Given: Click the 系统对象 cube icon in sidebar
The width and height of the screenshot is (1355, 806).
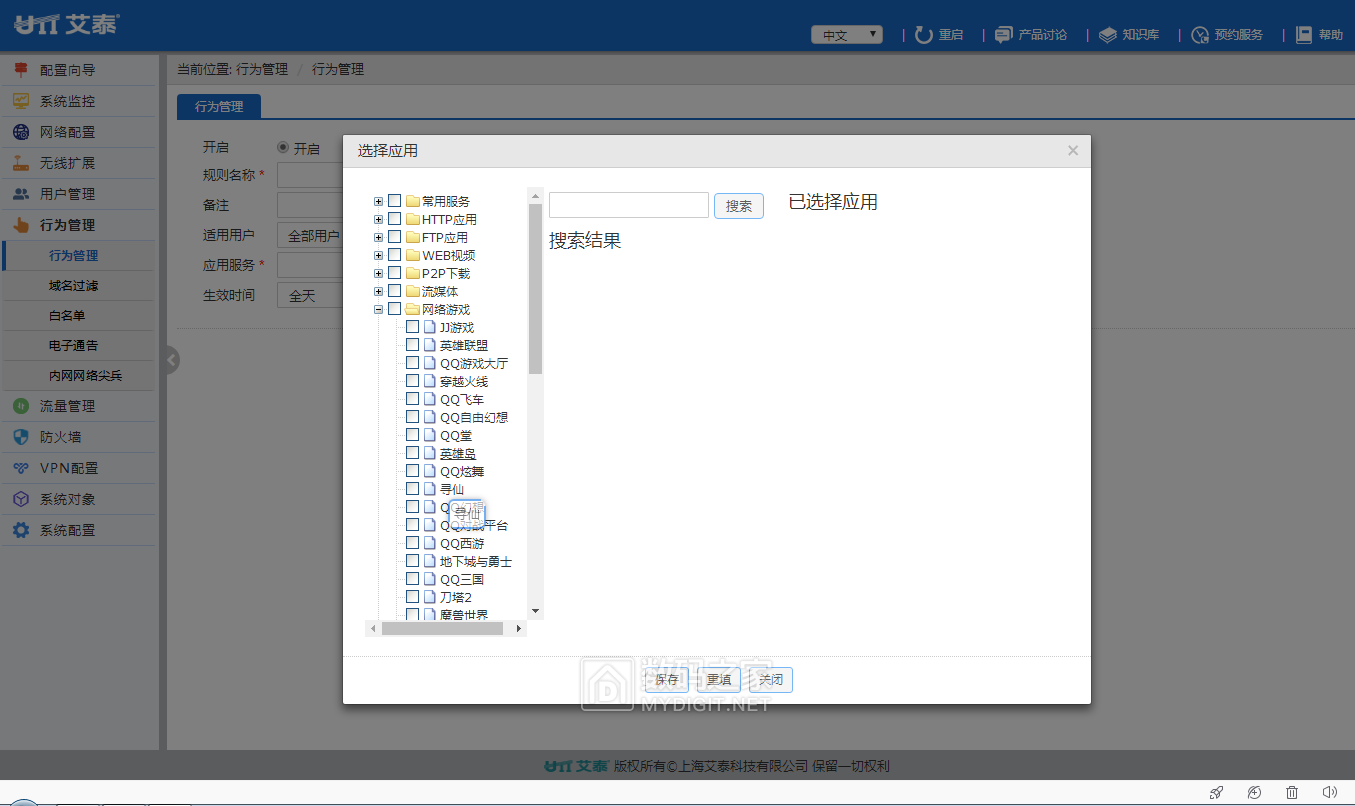Looking at the screenshot, I should [x=21, y=499].
